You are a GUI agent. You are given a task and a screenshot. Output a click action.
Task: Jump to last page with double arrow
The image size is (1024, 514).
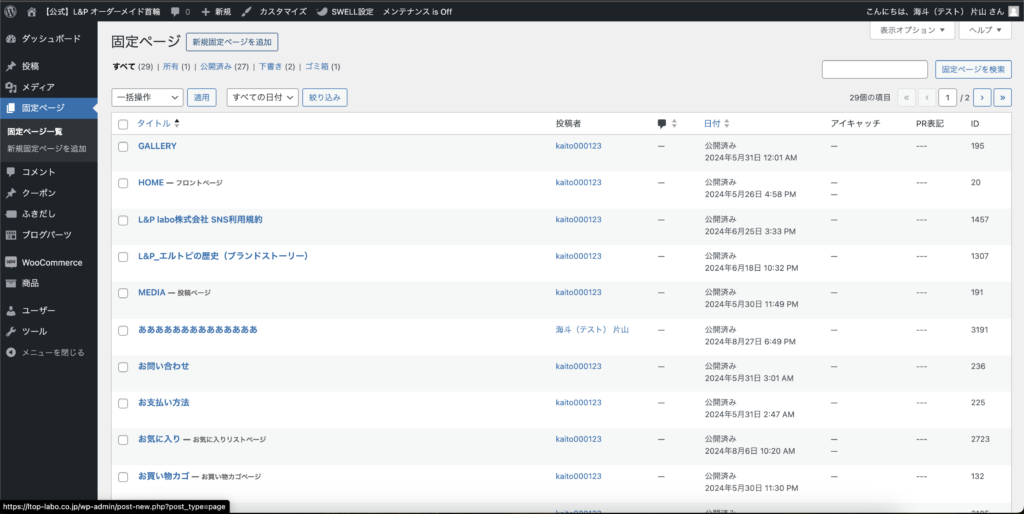pyautogui.click(x=1002, y=97)
